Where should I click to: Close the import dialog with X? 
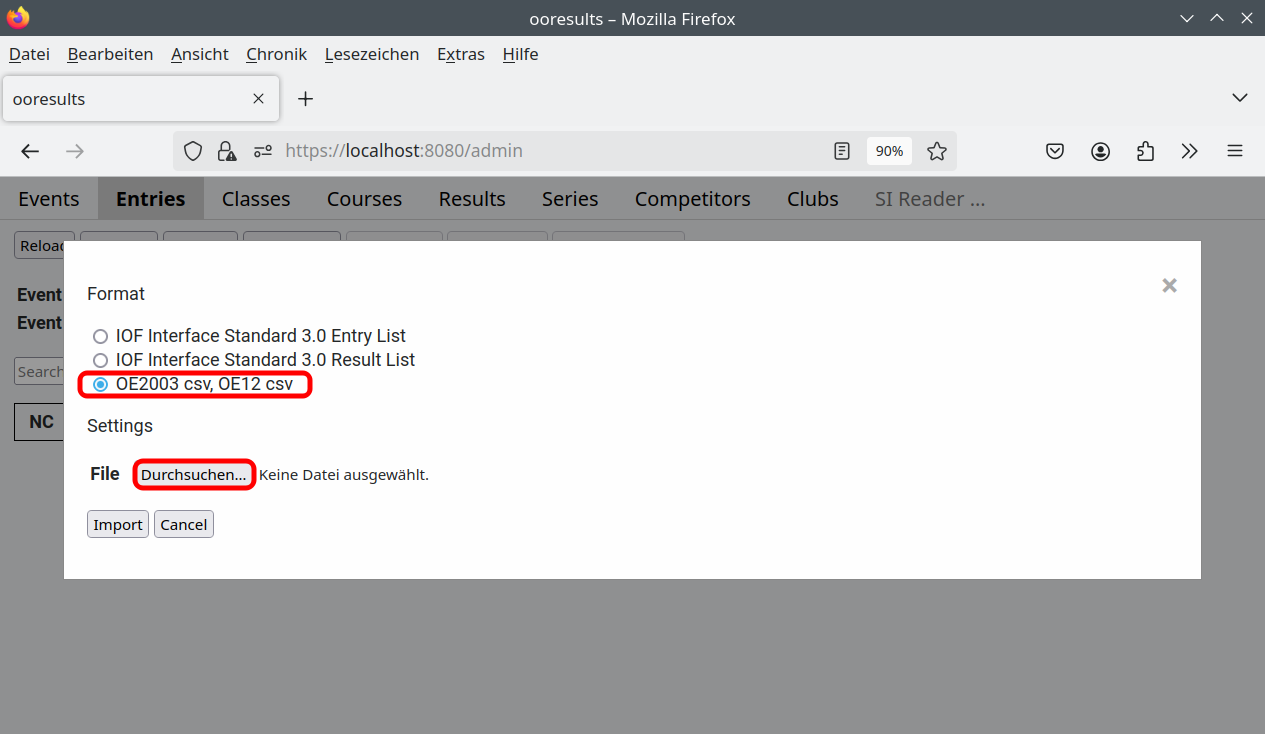(1169, 285)
